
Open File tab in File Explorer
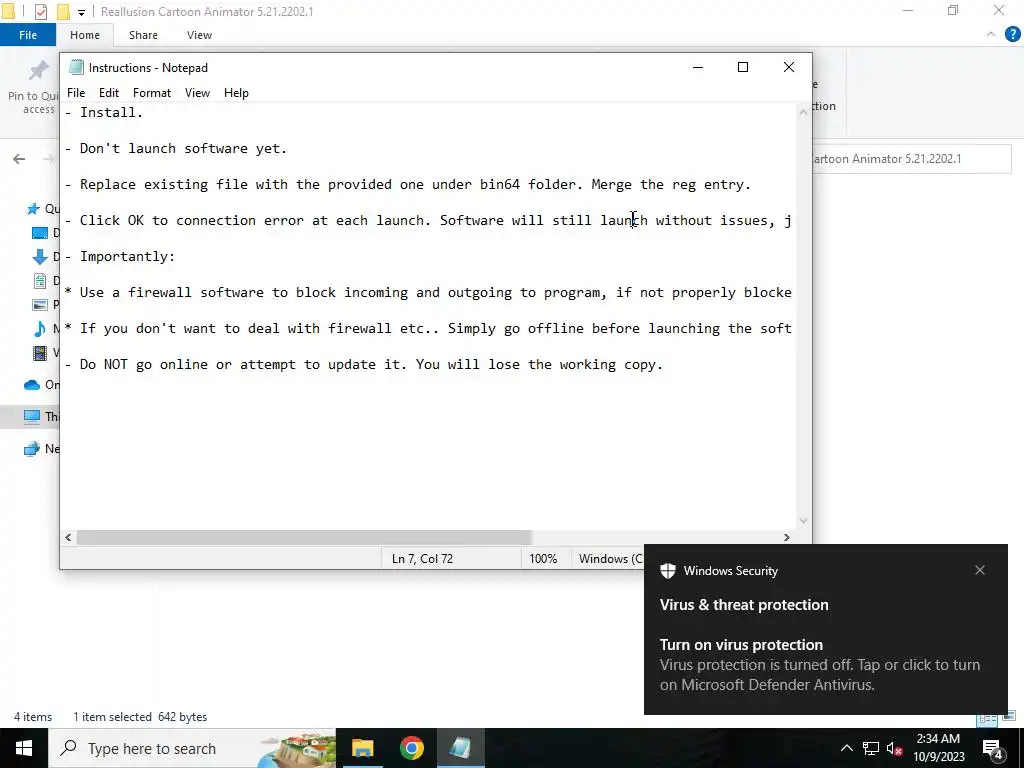click(x=27, y=35)
